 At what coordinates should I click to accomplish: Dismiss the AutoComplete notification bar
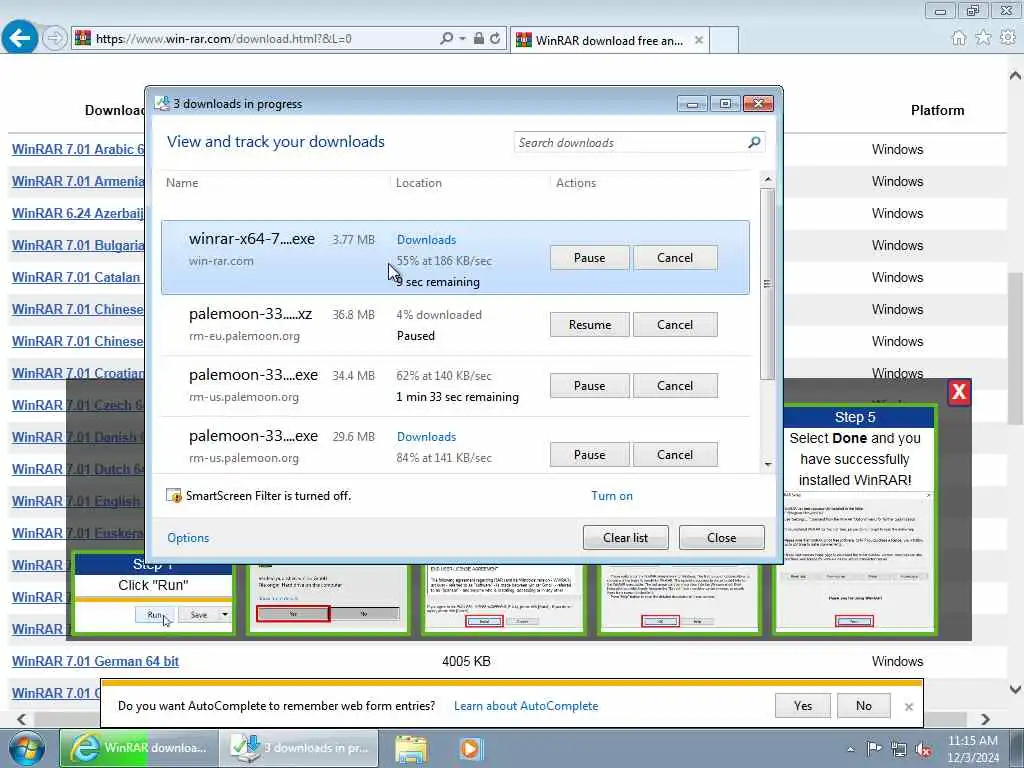(x=908, y=707)
